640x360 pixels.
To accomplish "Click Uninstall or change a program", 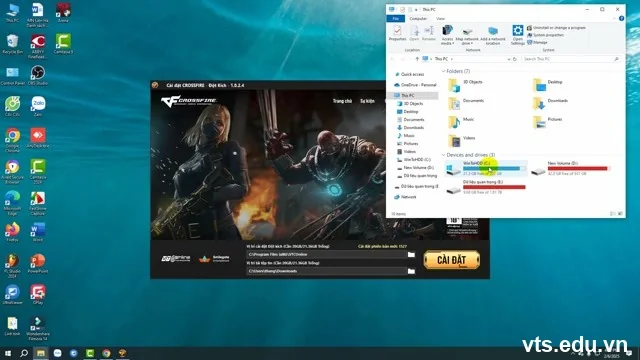I will click(x=556, y=28).
